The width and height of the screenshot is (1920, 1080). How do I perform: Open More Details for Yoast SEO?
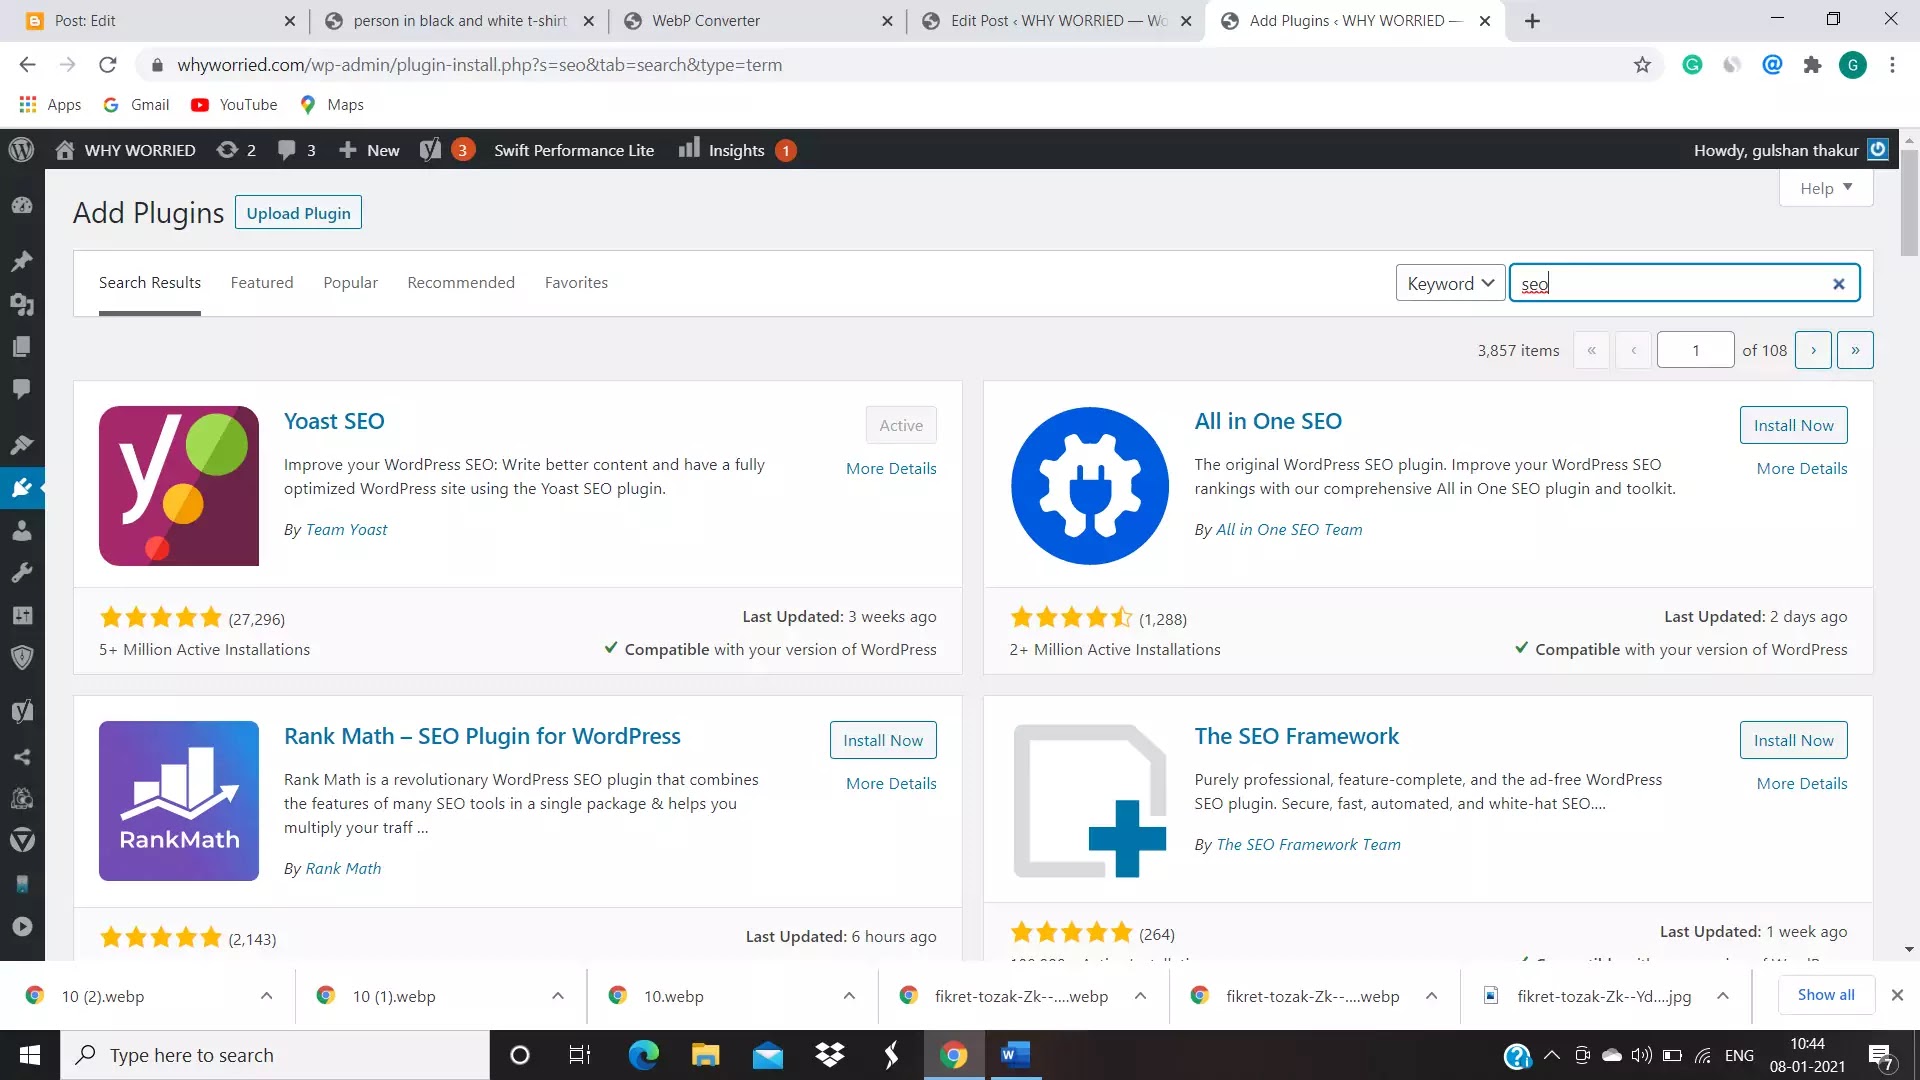tap(891, 469)
